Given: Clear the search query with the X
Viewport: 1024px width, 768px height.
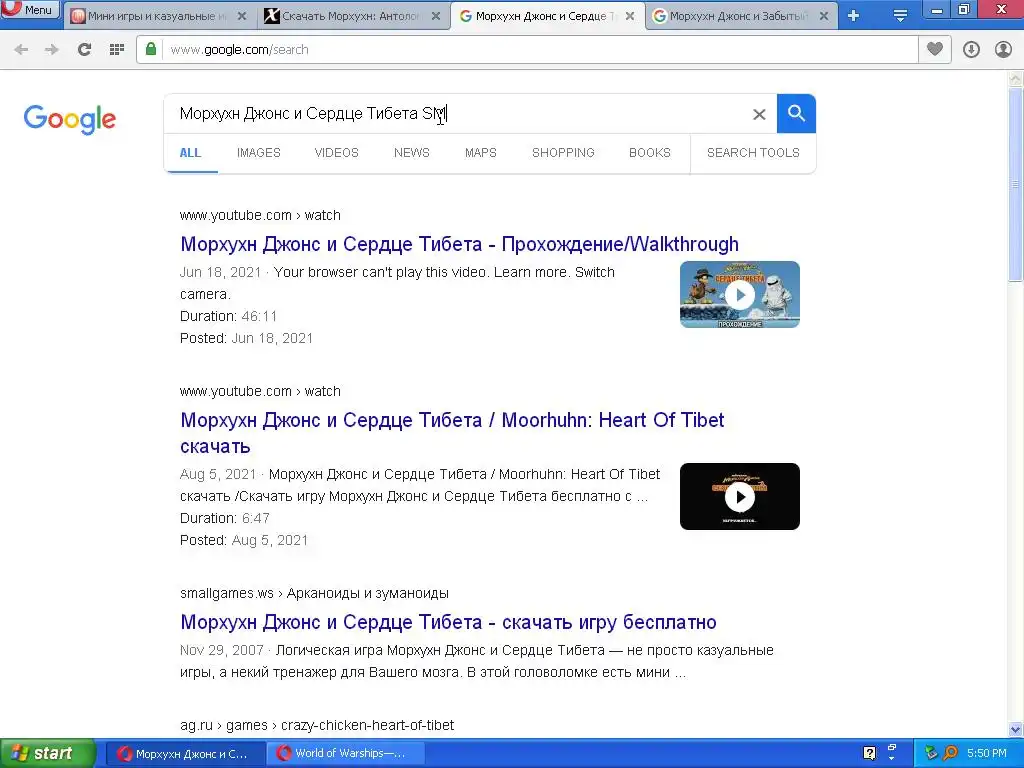Looking at the screenshot, I should tap(759, 114).
